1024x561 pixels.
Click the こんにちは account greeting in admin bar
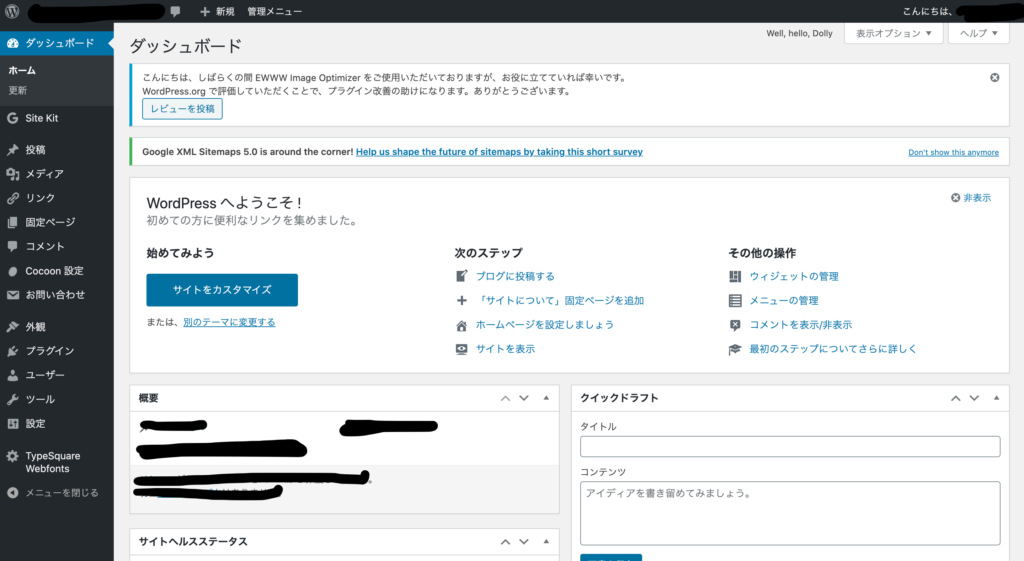(x=927, y=11)
